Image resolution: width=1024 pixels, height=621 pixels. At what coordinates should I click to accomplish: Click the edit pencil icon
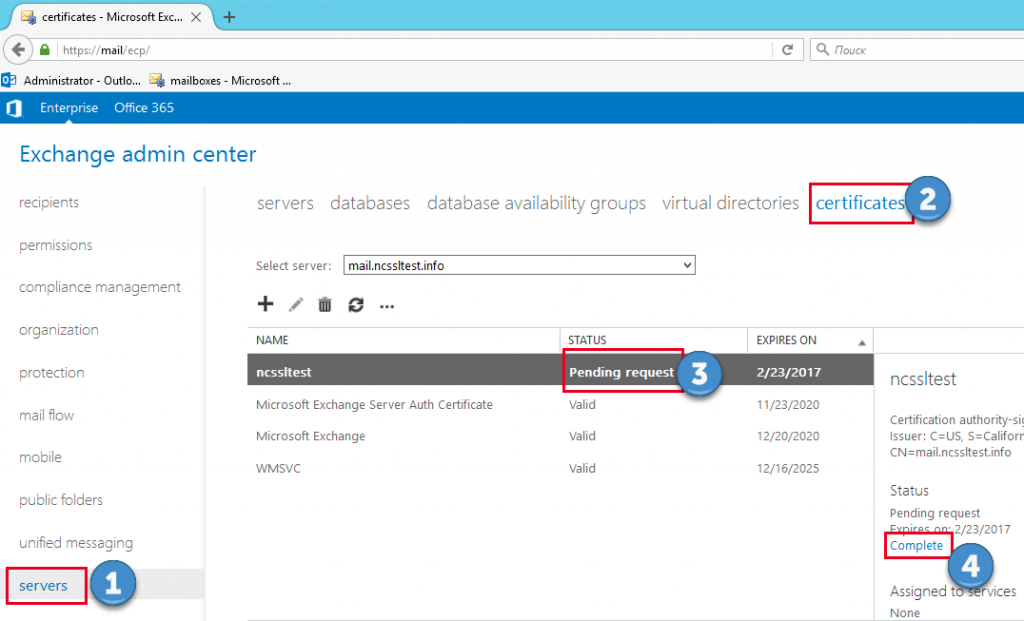[x=296, y=304]
